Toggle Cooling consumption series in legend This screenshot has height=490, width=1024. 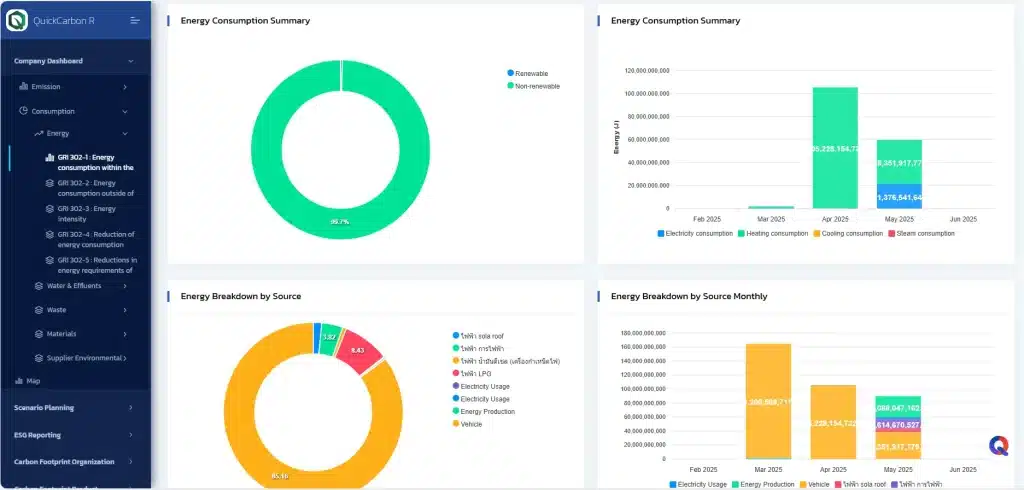848,233
